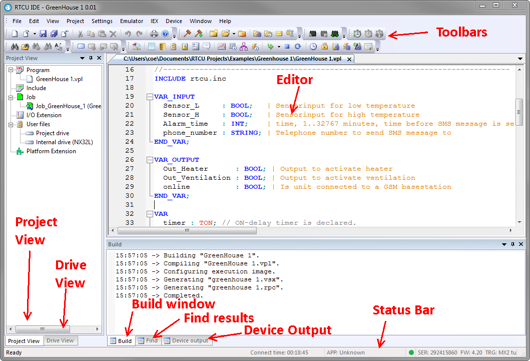Select the I/O Extension tree item

coord(44,115)
